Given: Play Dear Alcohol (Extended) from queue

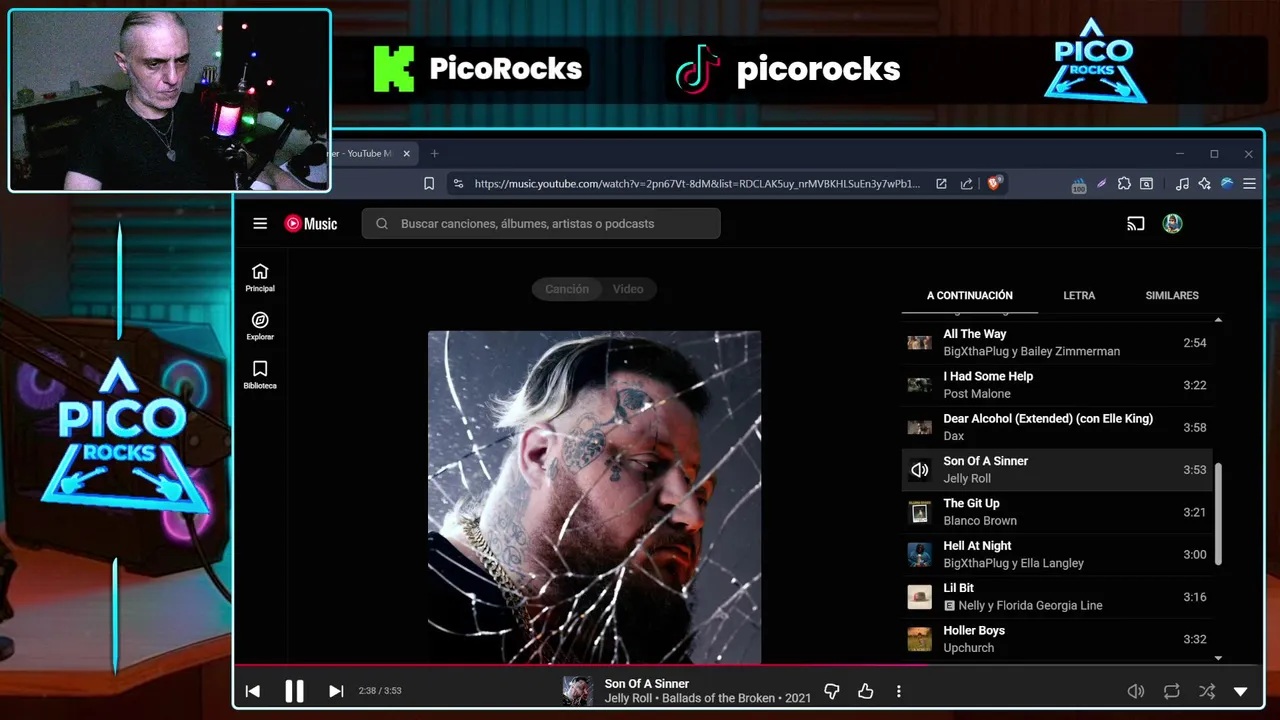Looking at the screenshot, I should point(1057,427).
